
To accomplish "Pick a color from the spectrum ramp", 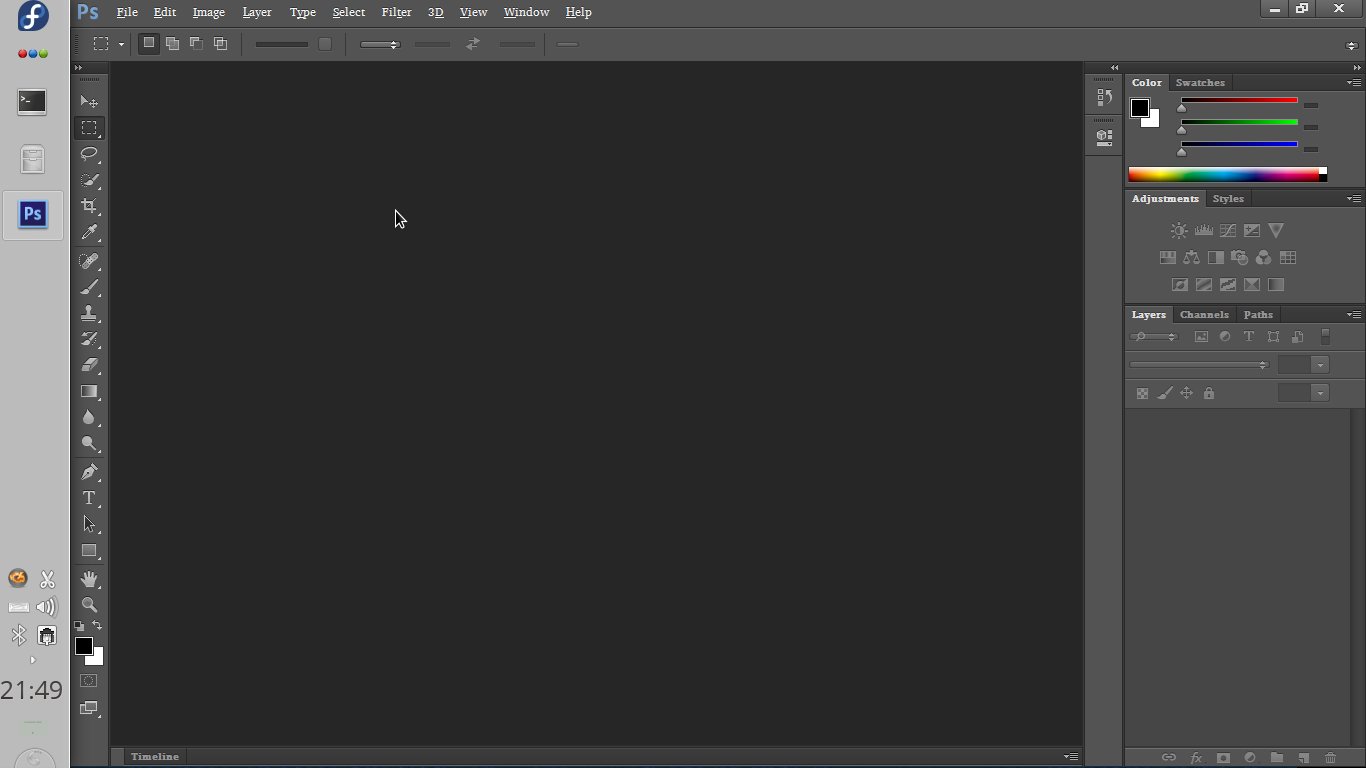I will [1227, 175].
